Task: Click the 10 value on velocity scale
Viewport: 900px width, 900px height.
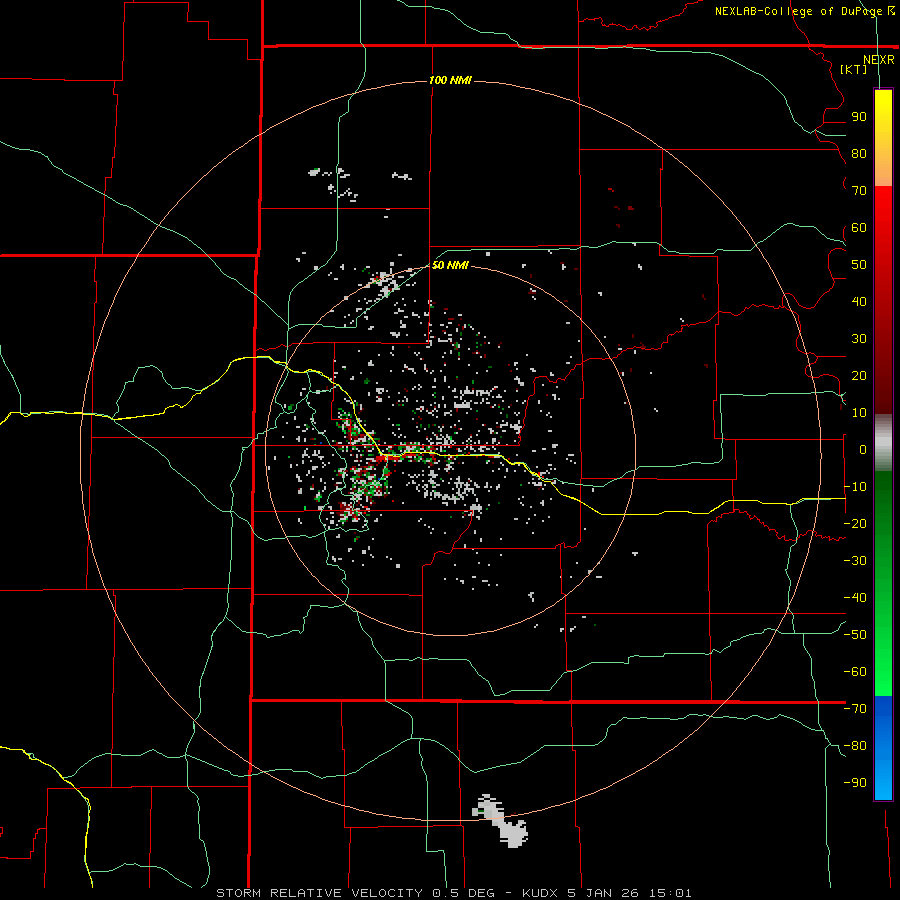Action: (x=859, y=413)
